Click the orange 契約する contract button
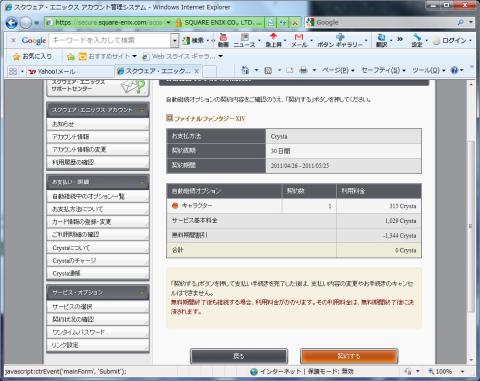 pos(349,356)
